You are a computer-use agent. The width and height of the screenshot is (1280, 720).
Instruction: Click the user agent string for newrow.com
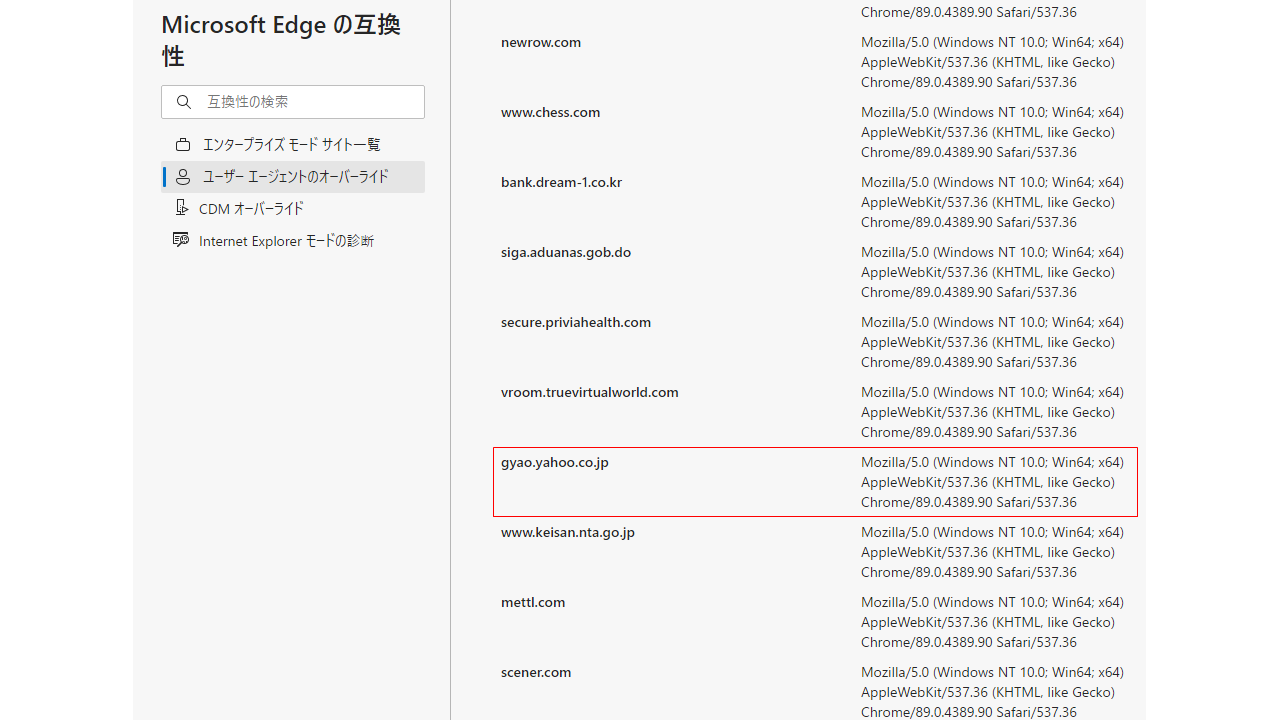(992, 62)
